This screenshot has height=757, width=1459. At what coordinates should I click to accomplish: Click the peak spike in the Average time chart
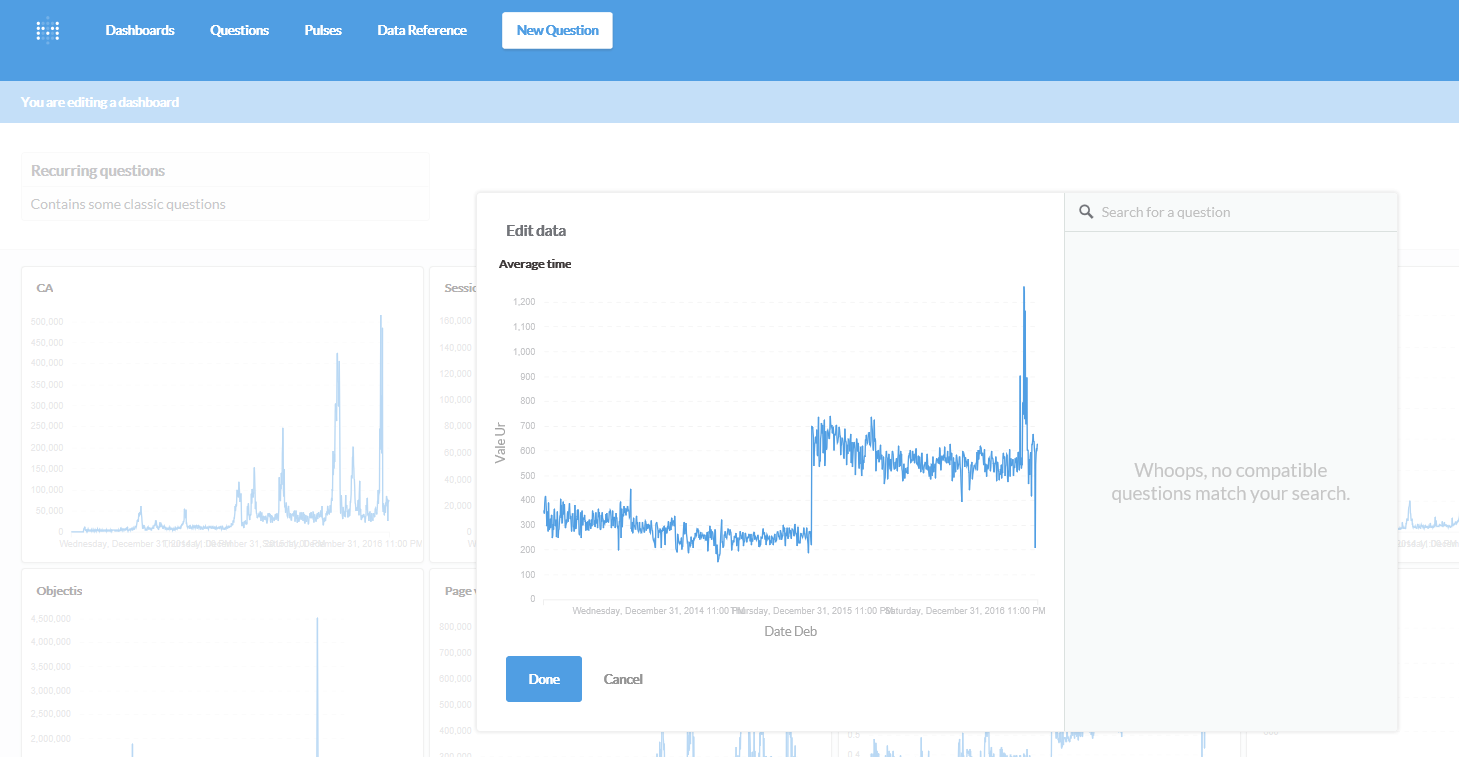[x=1023, y=290]
